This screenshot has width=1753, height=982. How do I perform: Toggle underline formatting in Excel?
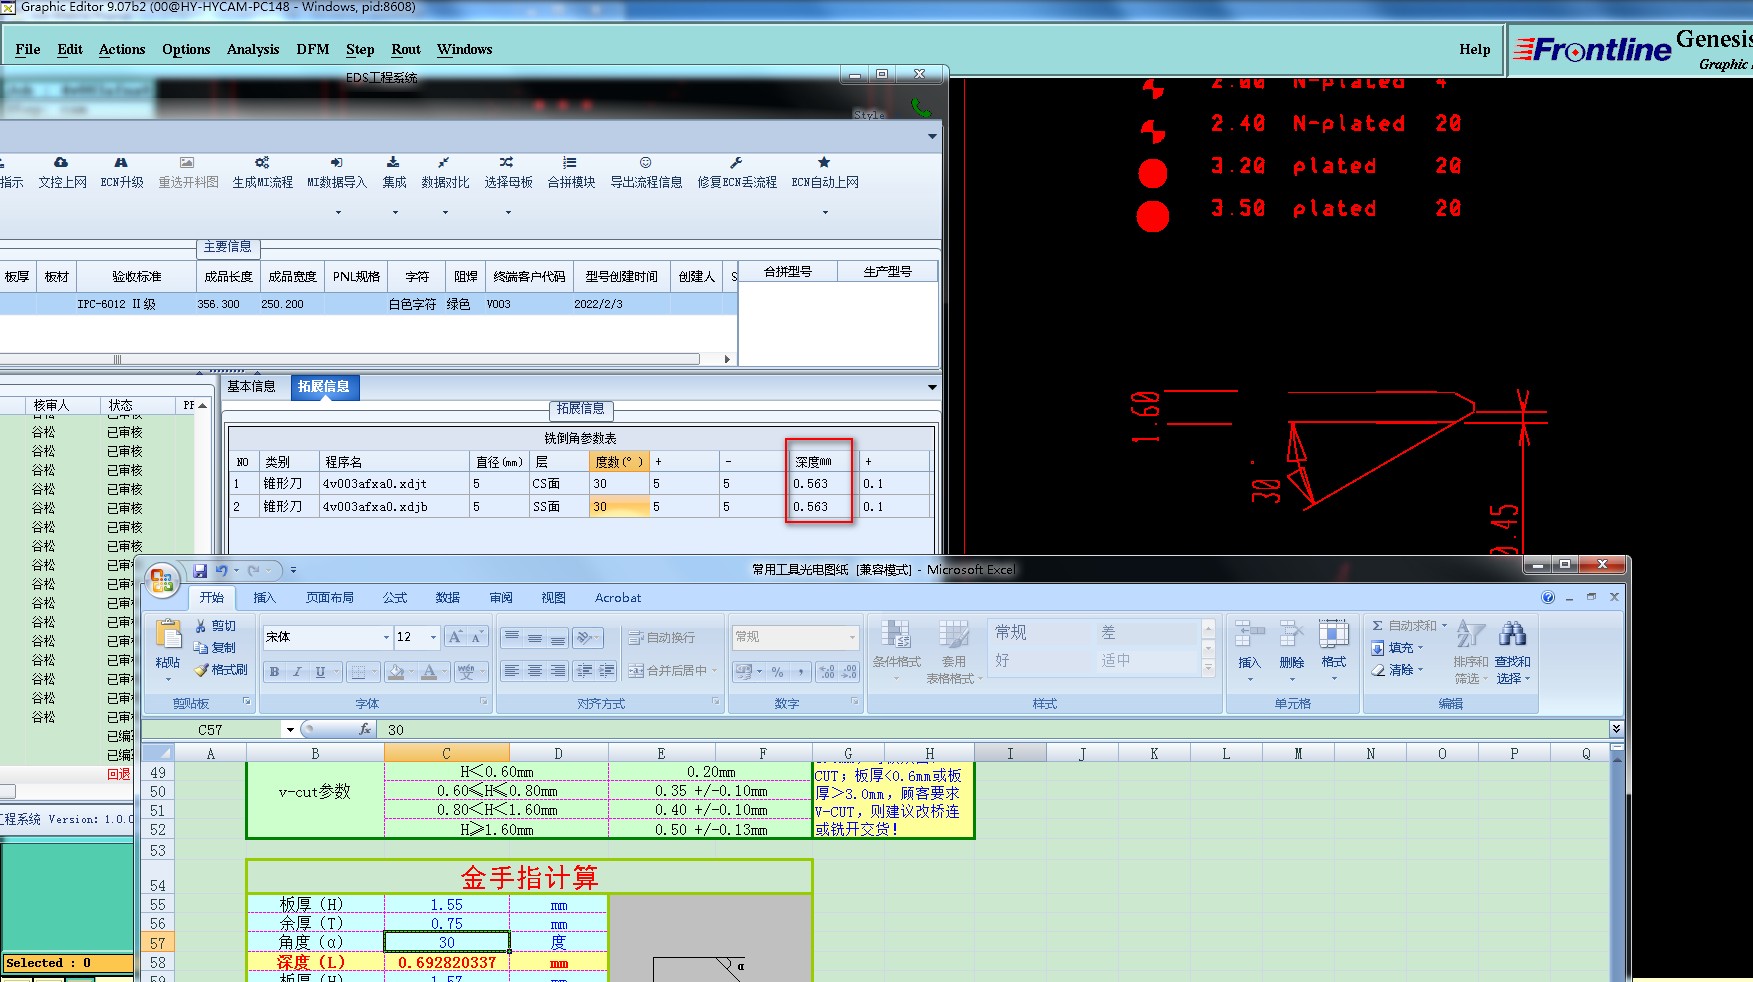[320, 672]
